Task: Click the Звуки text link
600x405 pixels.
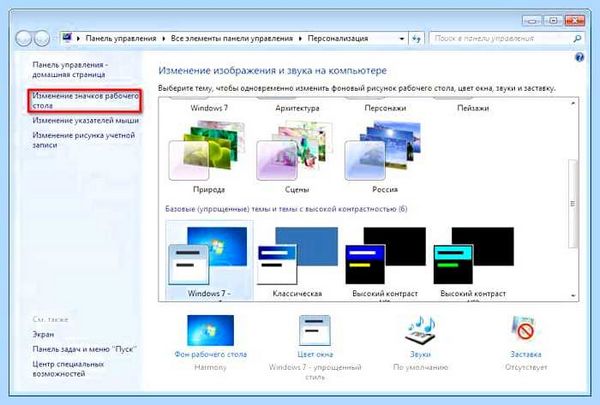Action: (x=420, y=354)
